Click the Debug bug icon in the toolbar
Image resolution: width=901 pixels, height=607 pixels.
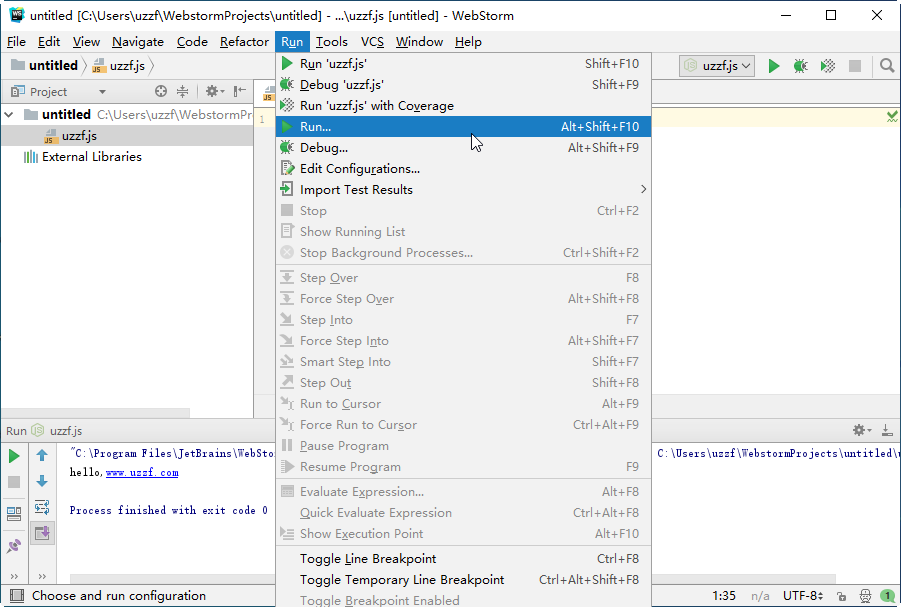point(800,66)
